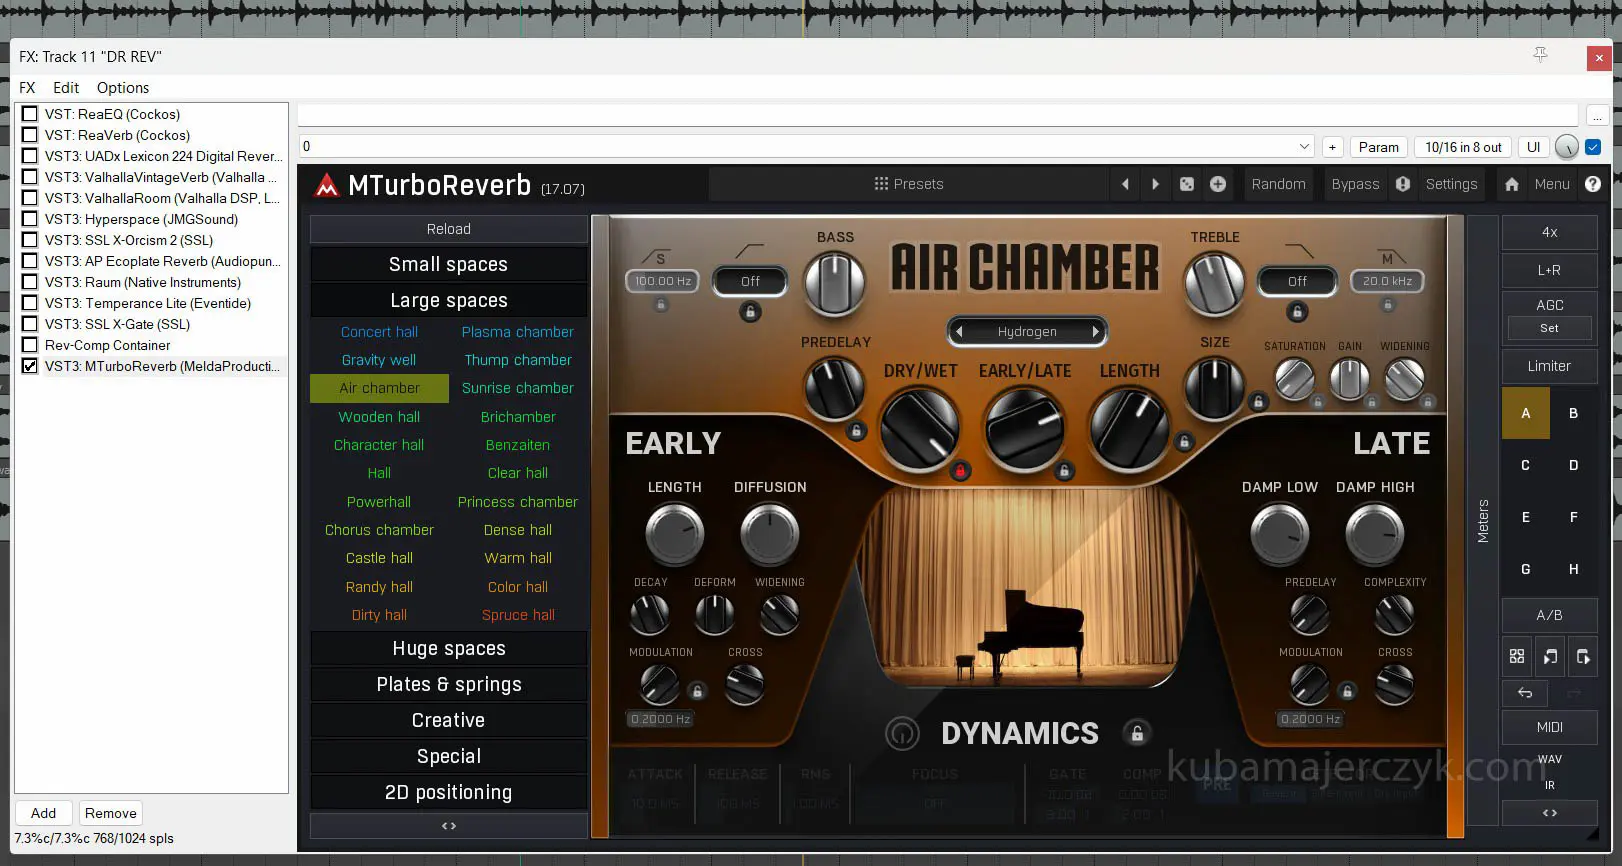Toggle the lock icon beside DYNAMICS
The image size is (1622, 866).
click(1137, 733)
